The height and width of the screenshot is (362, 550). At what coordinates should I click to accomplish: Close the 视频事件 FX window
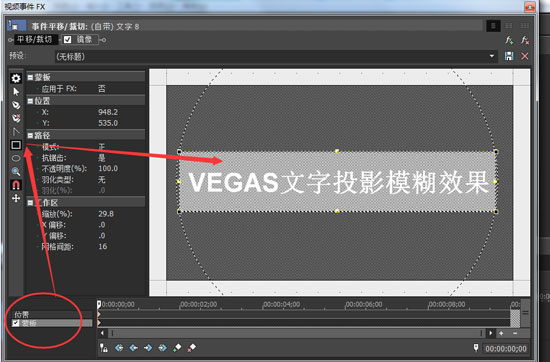(530, 7)
